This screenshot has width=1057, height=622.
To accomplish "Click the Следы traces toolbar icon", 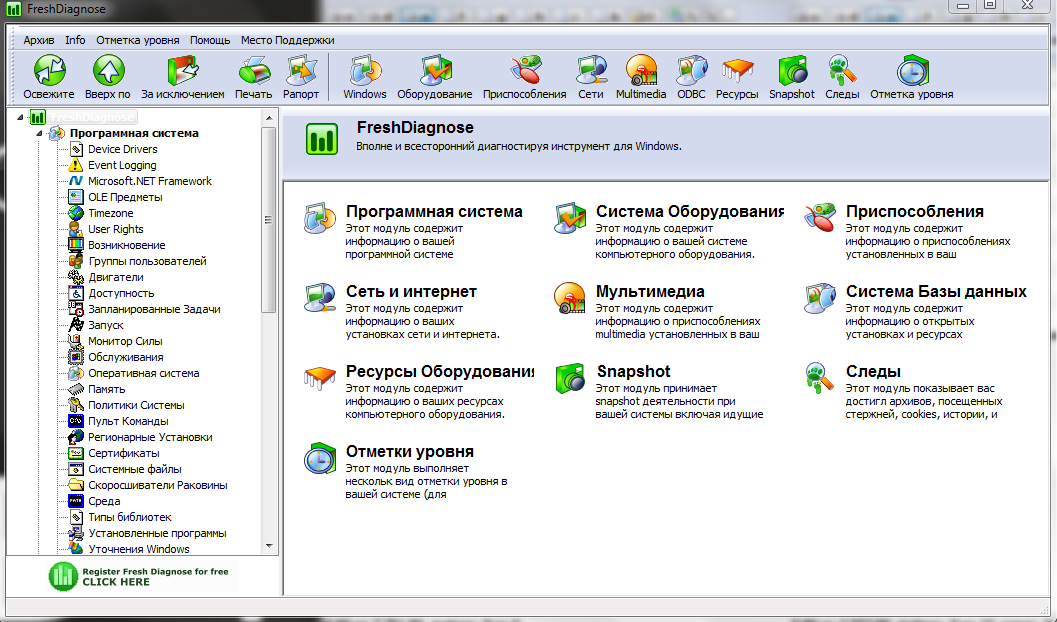I will (842, 71).
